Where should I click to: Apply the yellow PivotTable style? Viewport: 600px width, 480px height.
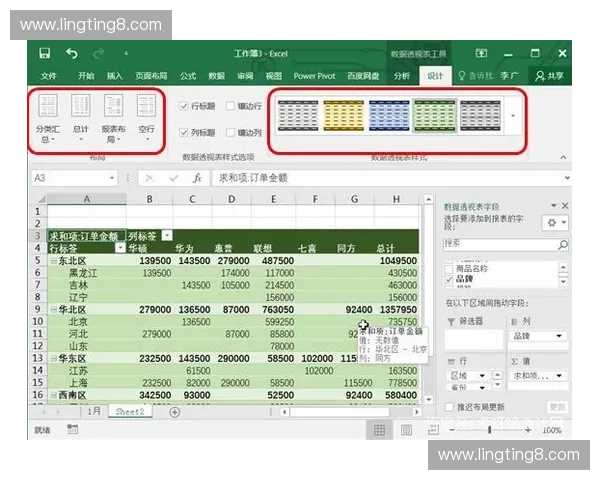344,115
